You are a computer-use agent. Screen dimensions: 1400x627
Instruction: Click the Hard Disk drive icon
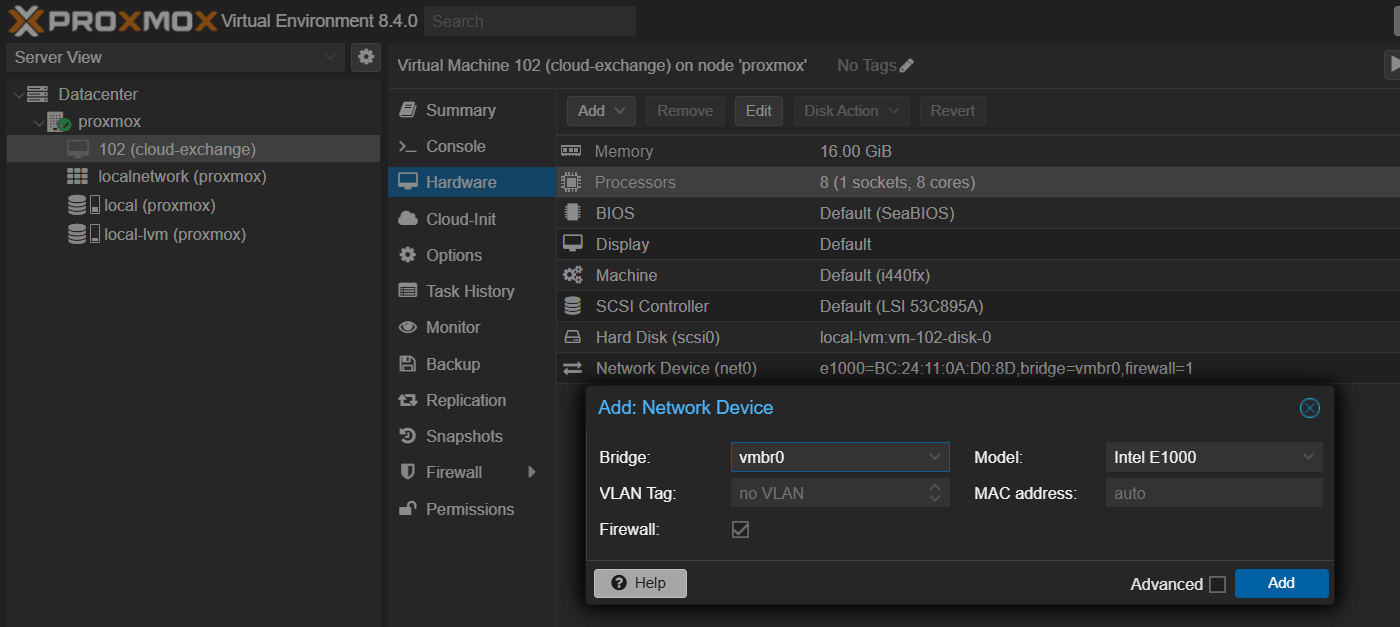[x=572, y=337]
